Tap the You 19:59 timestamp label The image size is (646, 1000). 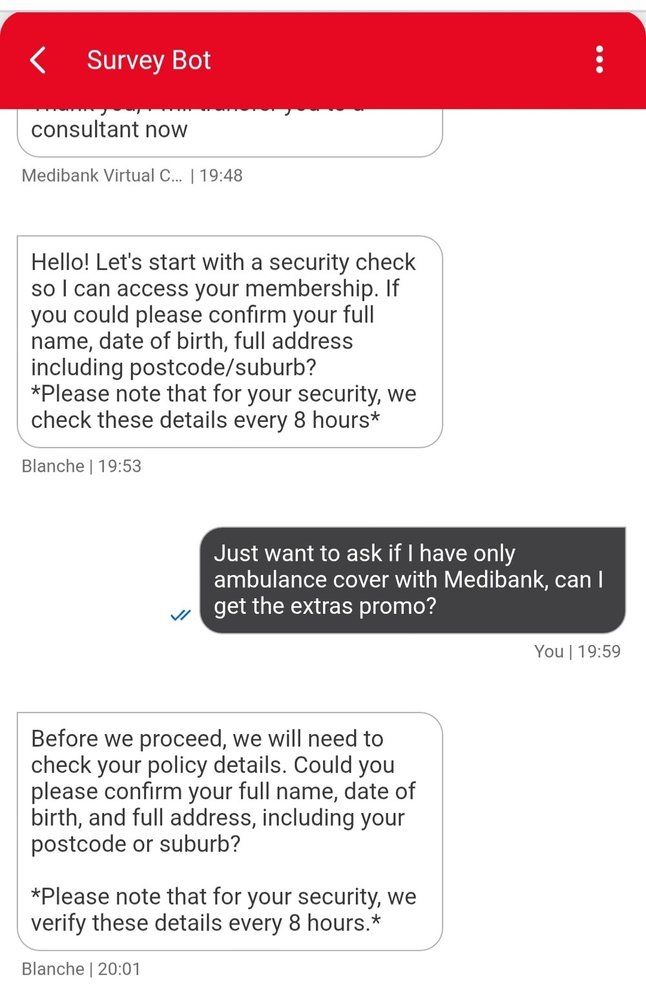pyautogui.click(x=577, y=651)
